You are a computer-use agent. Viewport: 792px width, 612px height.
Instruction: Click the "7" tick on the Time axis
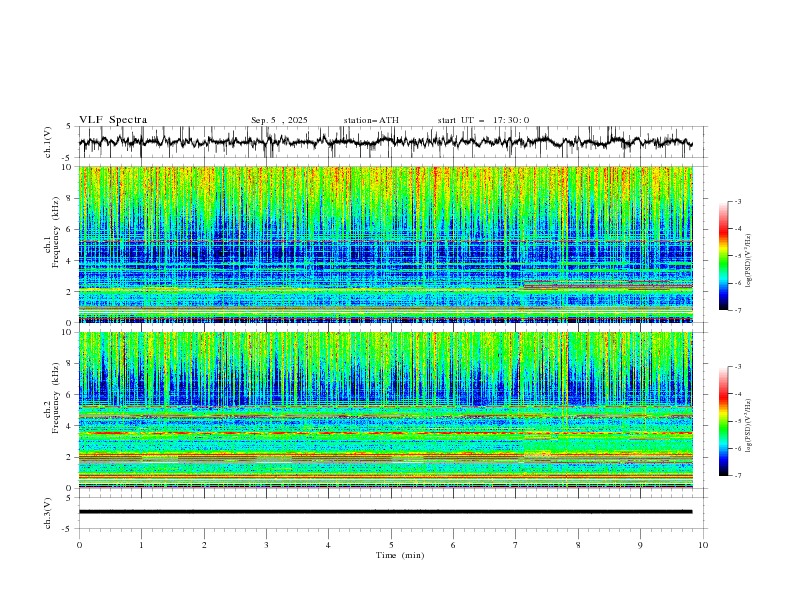point(516,545)
